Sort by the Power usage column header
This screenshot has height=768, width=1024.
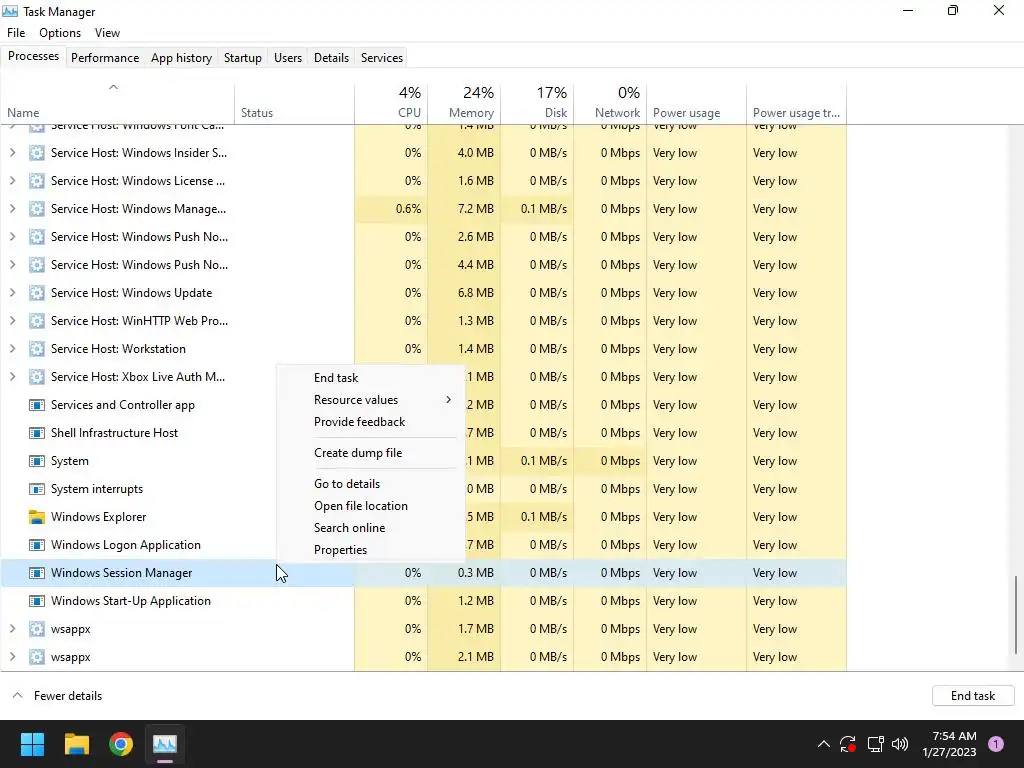(696, 103)
